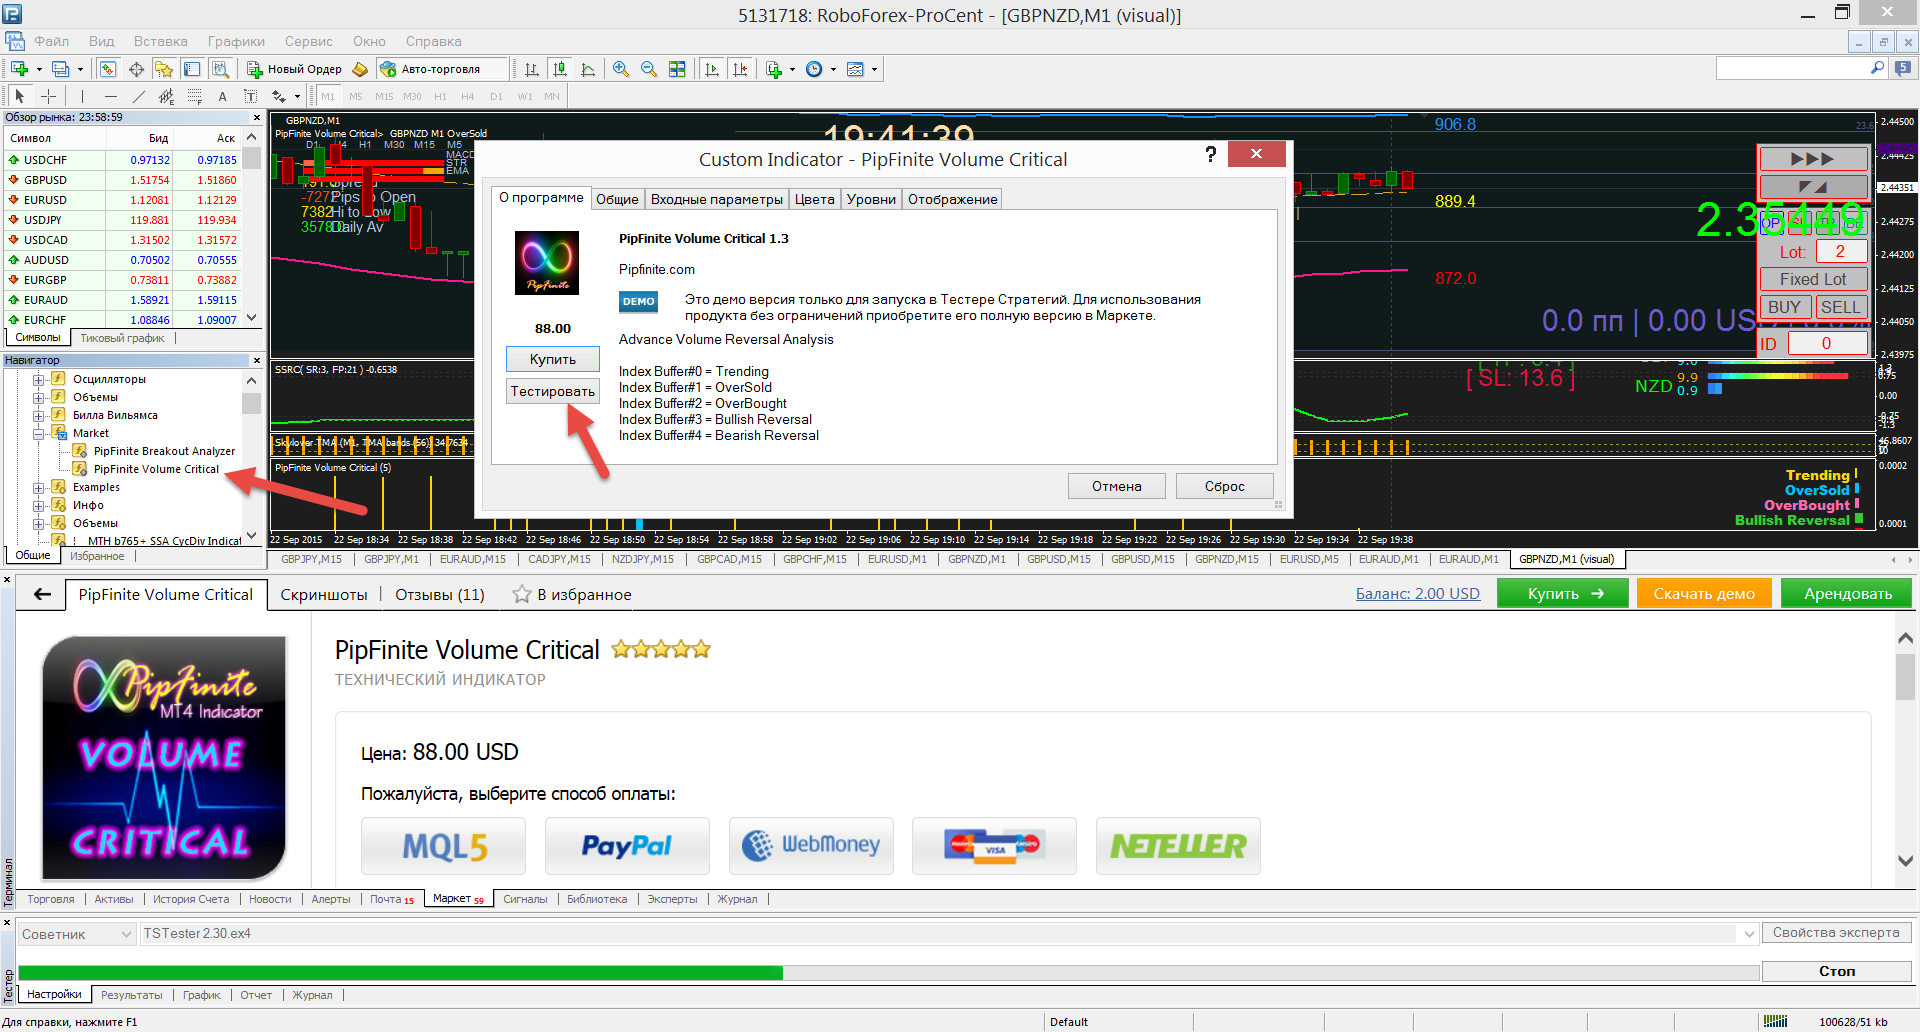Expand the Examples tree node

pos(38,487)
